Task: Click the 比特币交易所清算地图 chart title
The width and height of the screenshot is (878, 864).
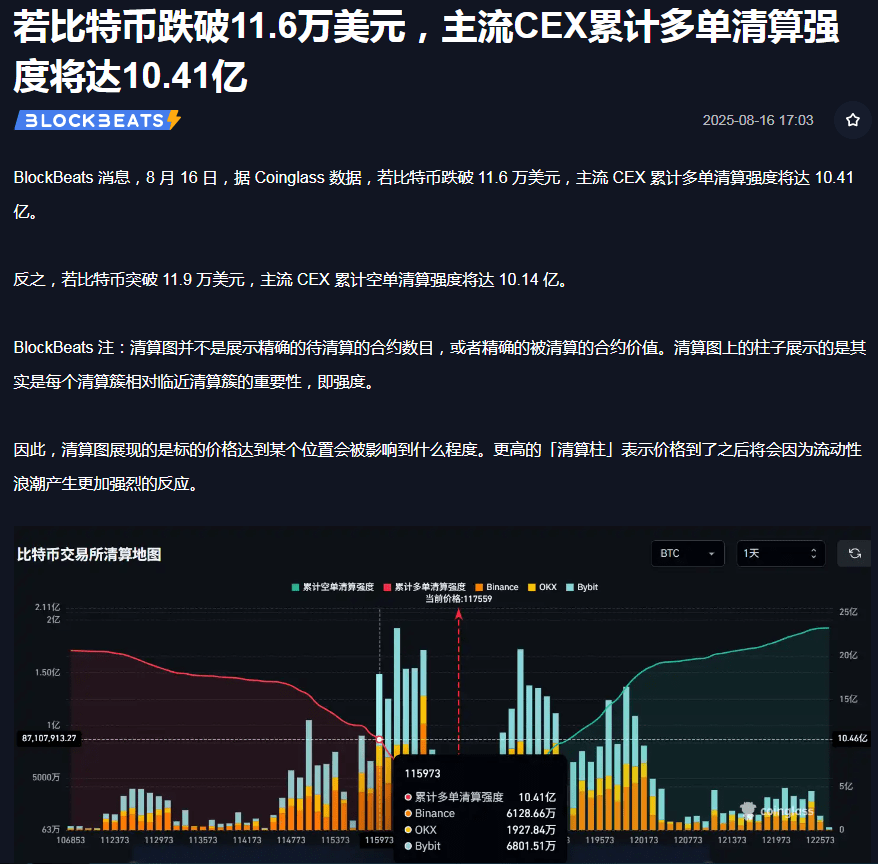Action: [89, 554]
